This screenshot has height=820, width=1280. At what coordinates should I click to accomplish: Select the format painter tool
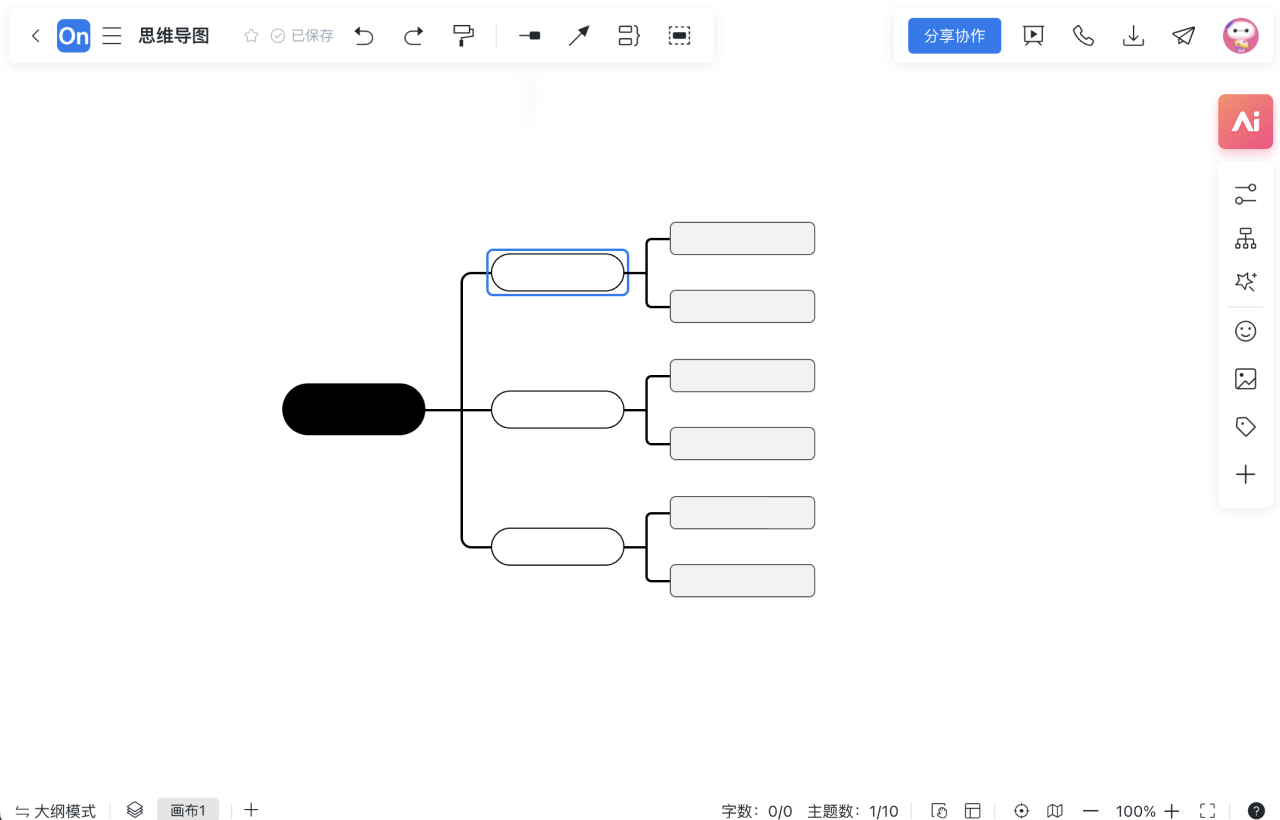coord(463,36)
